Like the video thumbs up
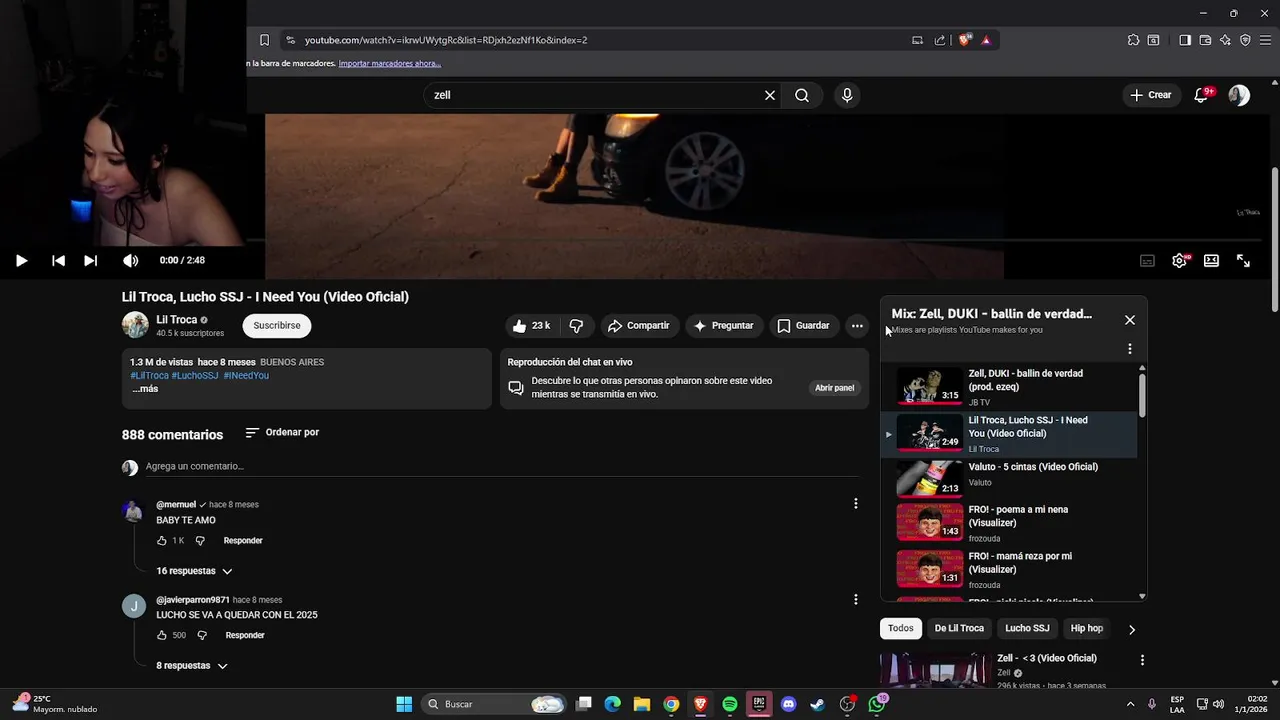Screen dimensions: 1280x720 pos(532,325)
